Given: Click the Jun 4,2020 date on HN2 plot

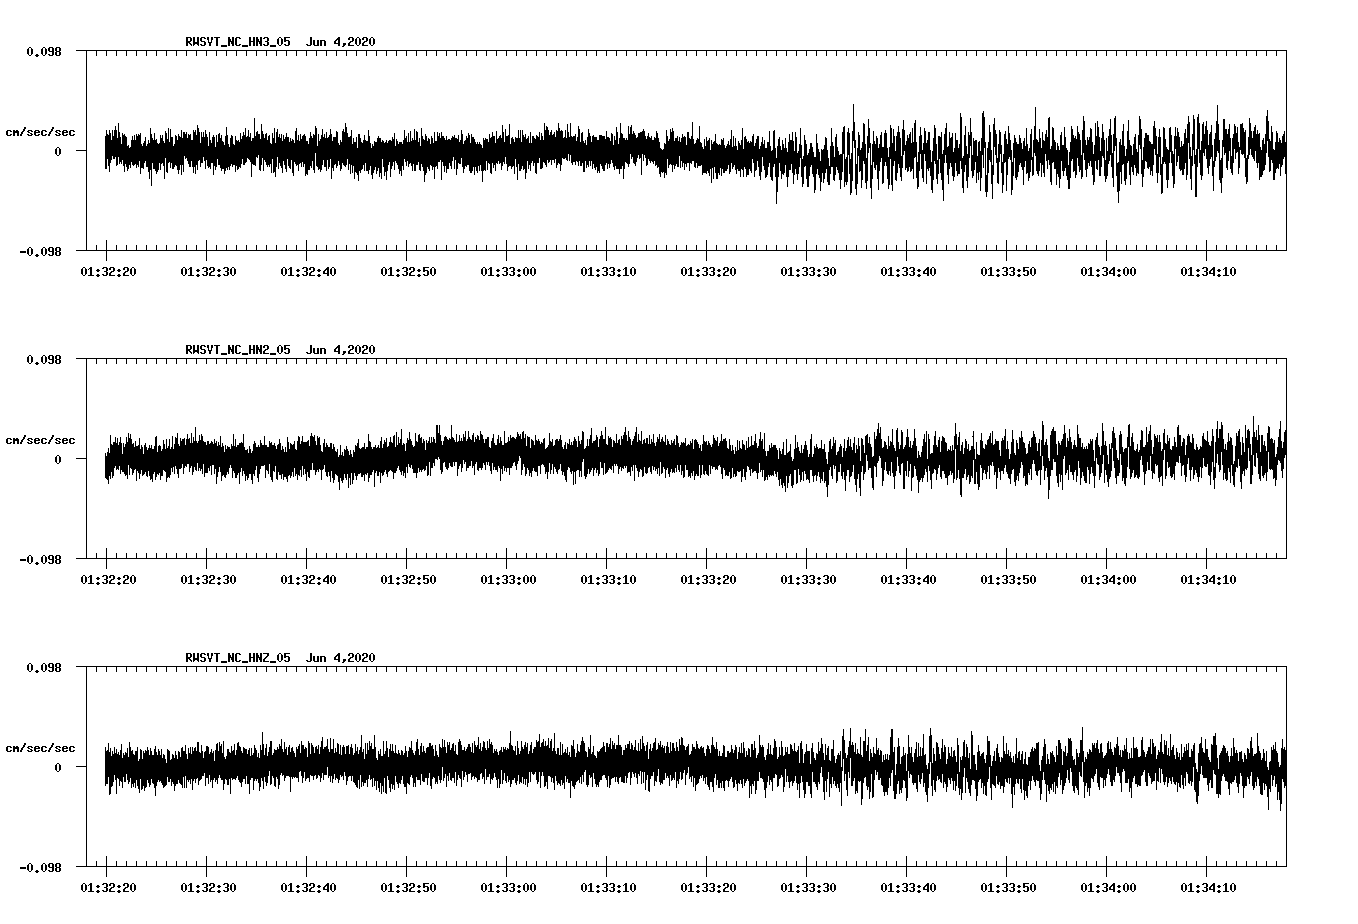Looking at the screenshot, I should point(341,350).
